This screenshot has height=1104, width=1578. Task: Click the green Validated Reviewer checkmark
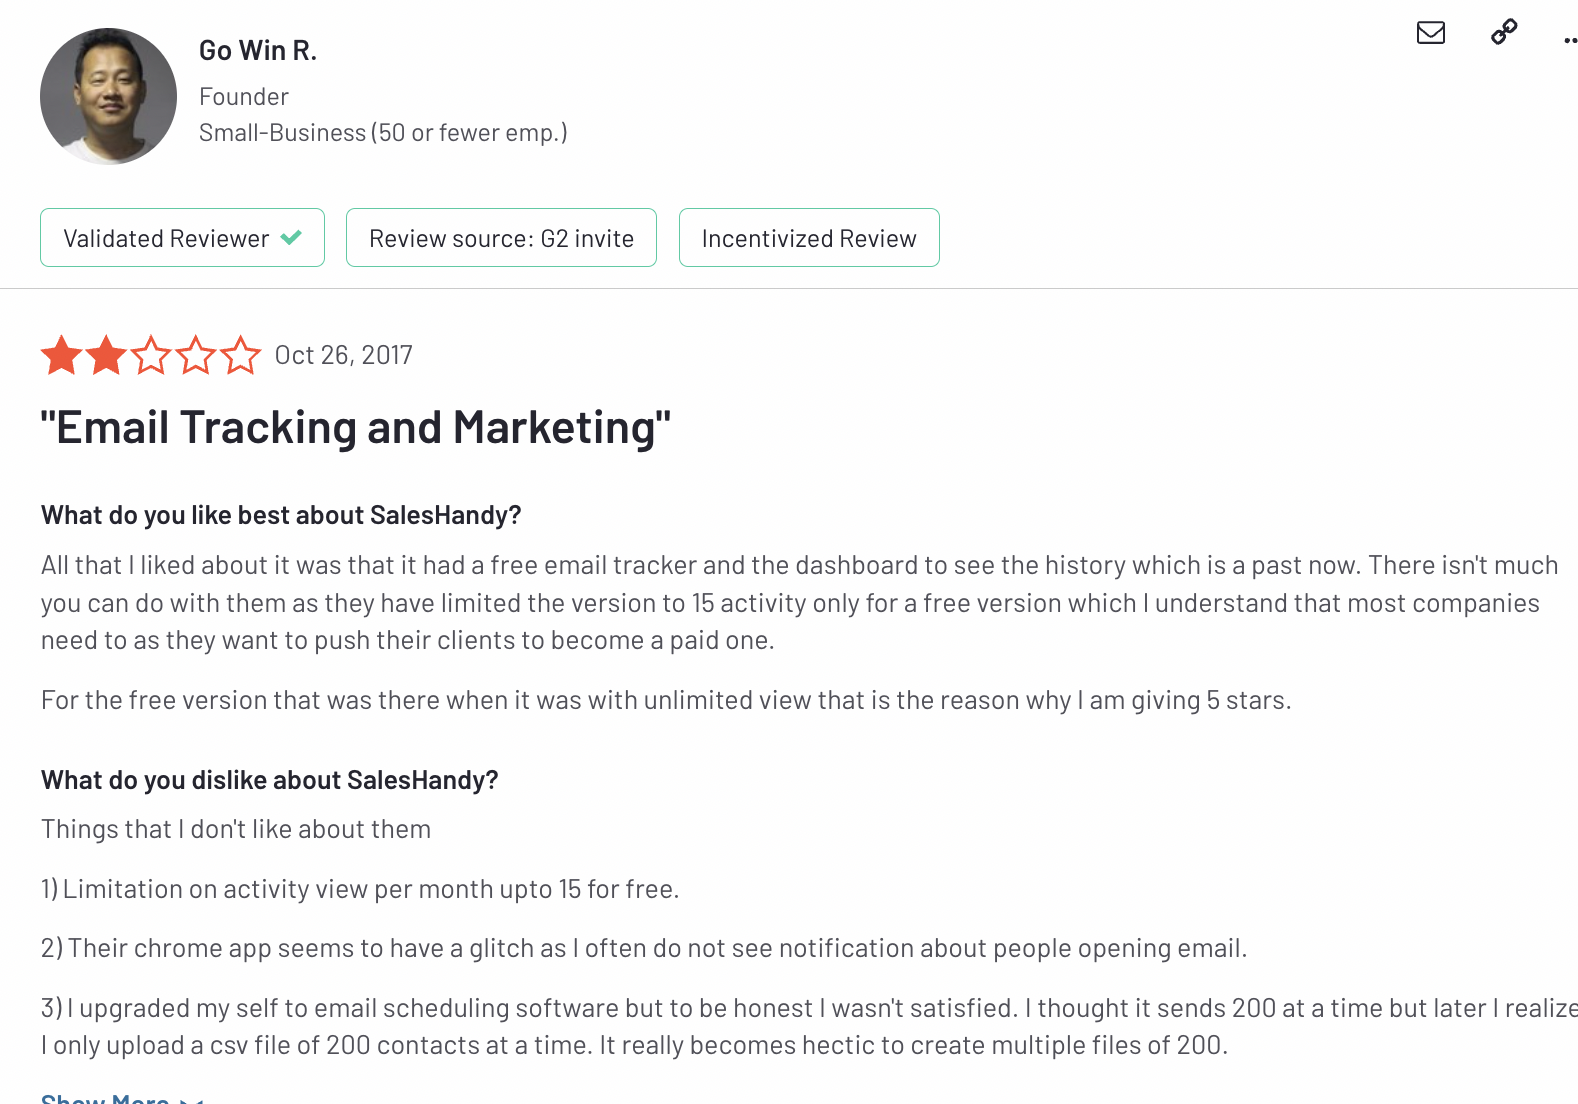291,238
